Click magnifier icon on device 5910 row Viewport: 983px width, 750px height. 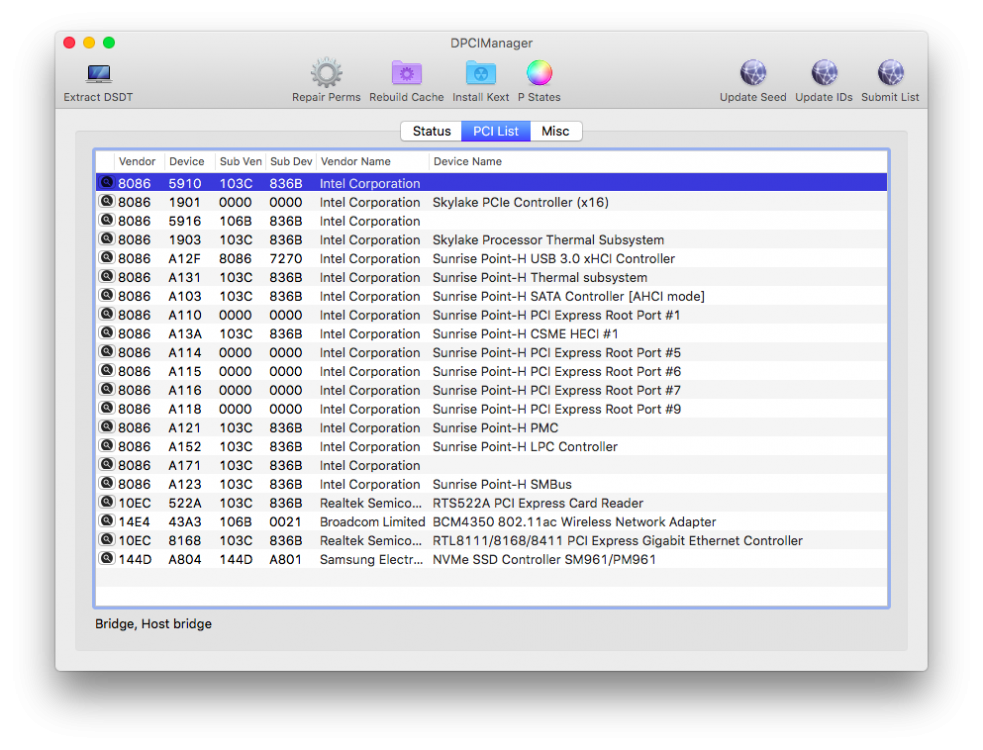107,182
